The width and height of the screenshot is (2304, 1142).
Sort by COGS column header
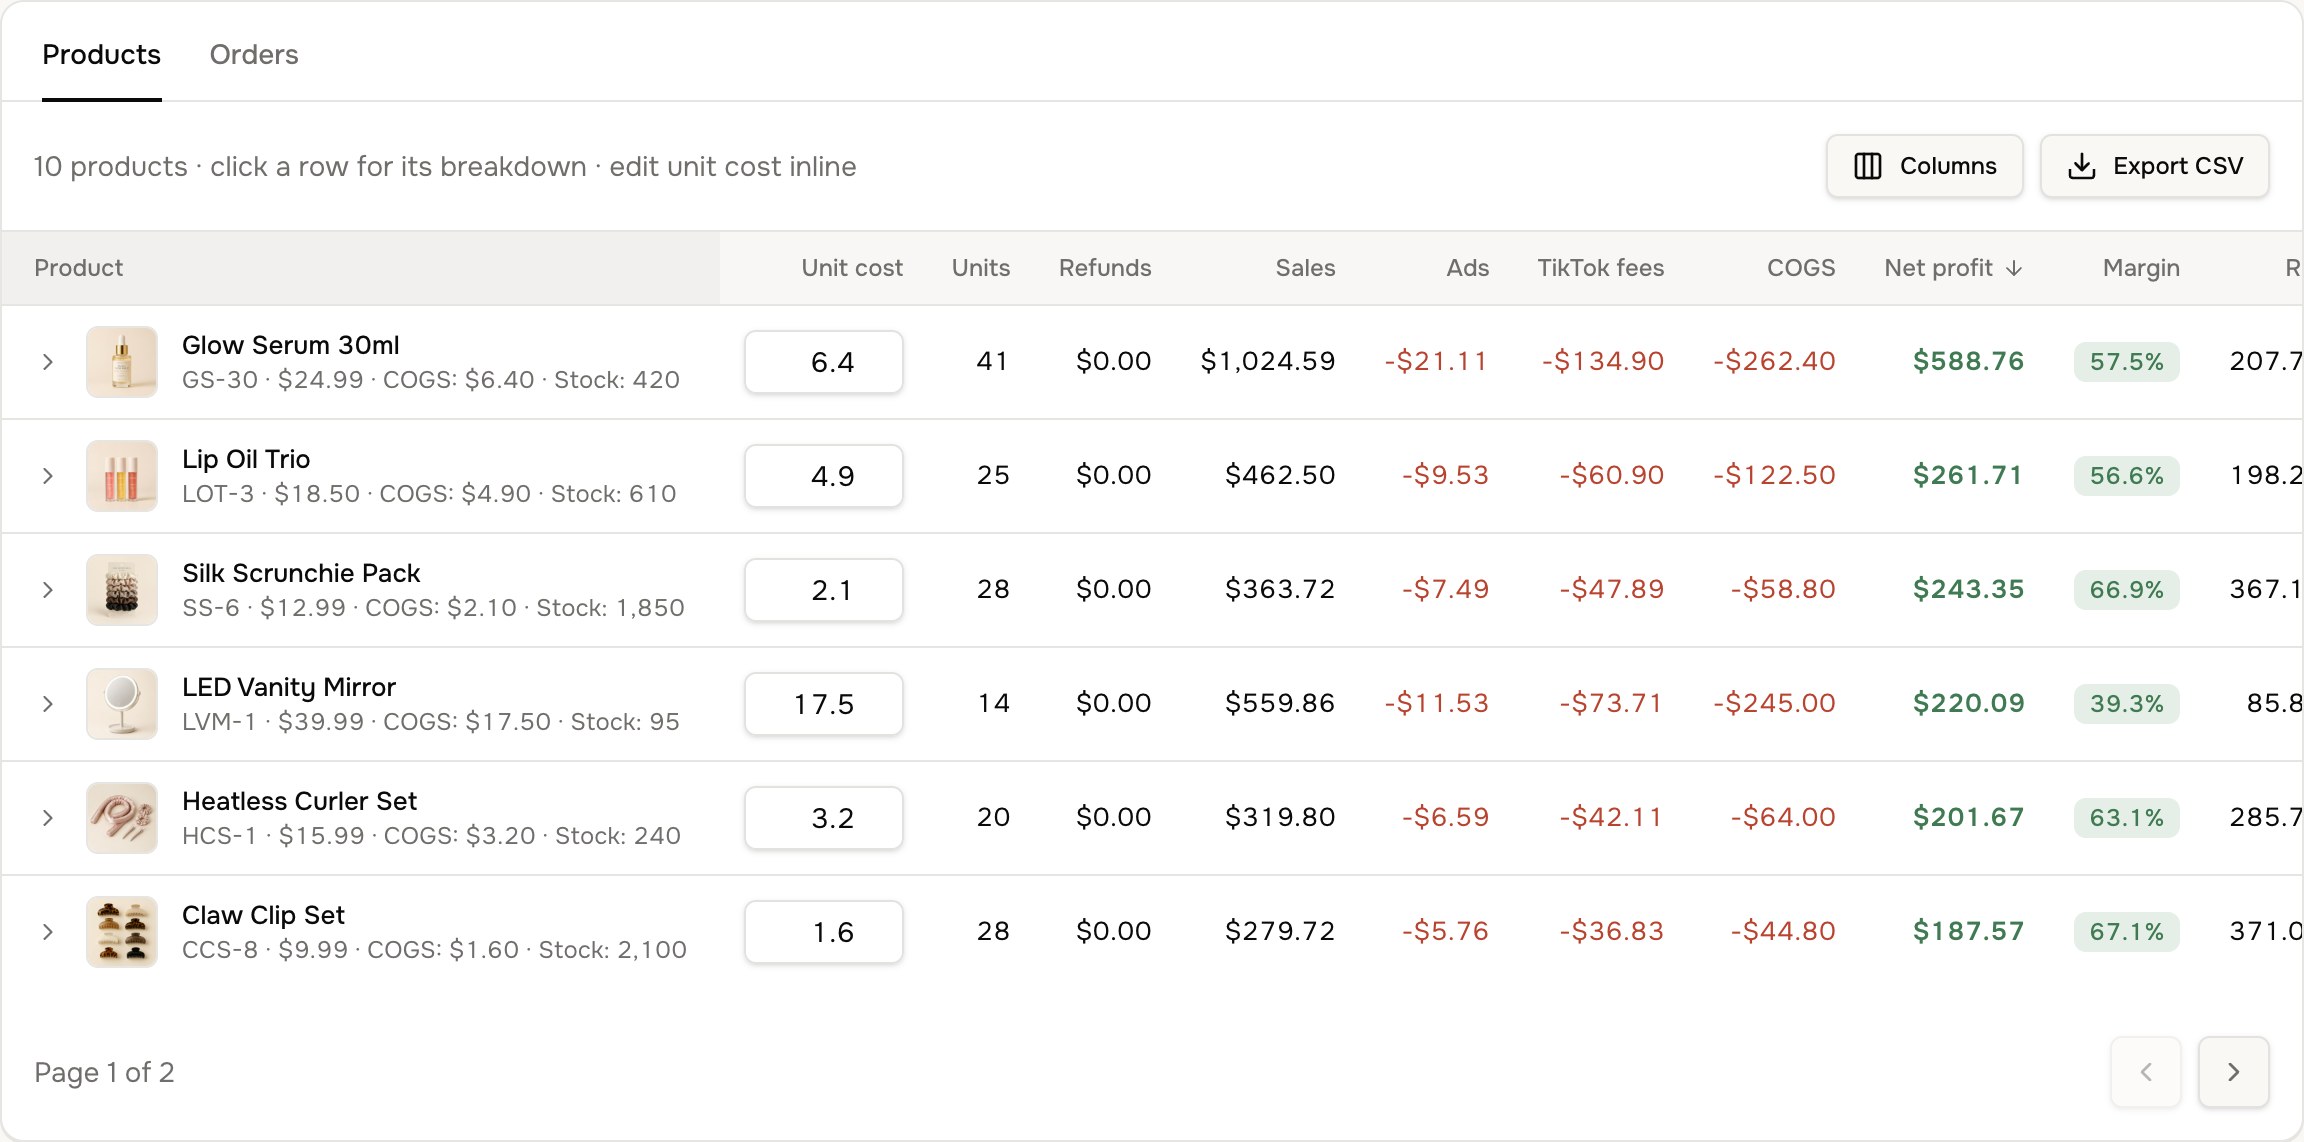[1801, 268]
